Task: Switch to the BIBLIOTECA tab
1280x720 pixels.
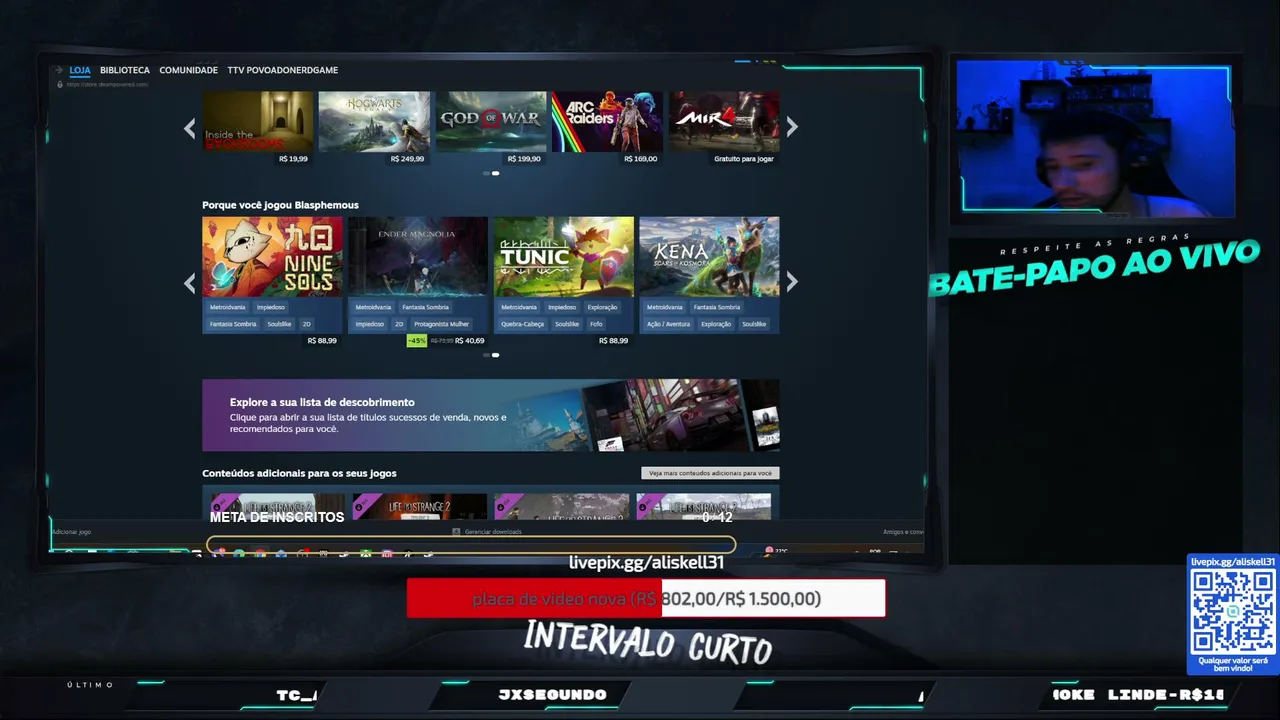Action: (125, 70)
